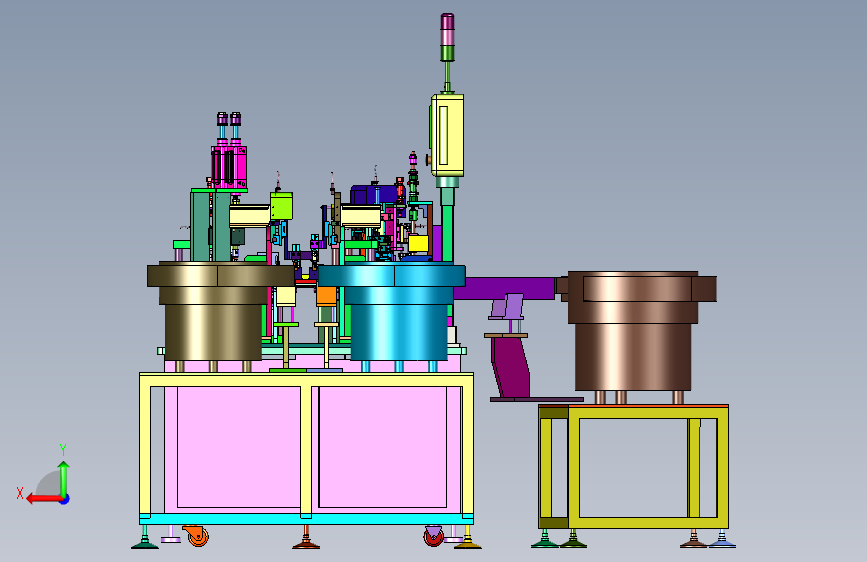Select the maroon support bracket under track

tap(511, 366)
